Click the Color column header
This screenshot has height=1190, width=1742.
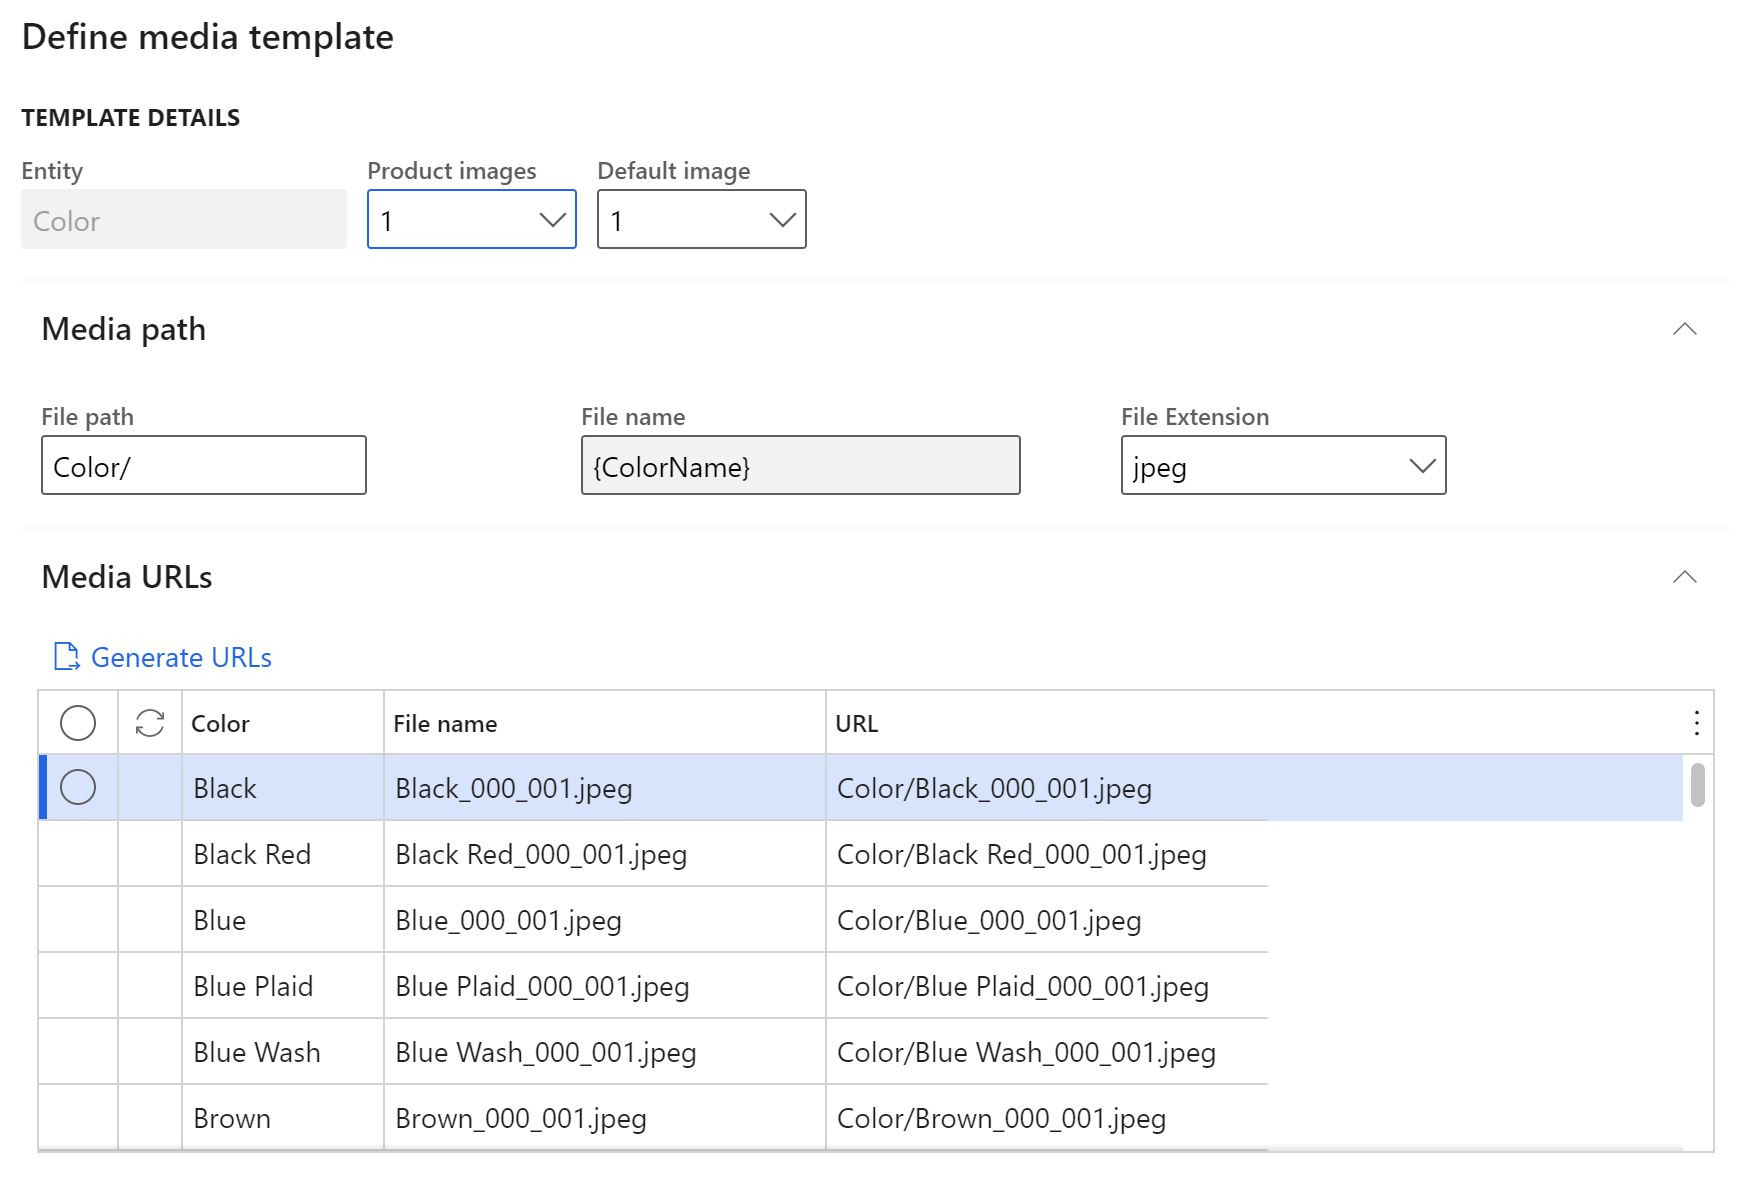(x=221, y=722)
